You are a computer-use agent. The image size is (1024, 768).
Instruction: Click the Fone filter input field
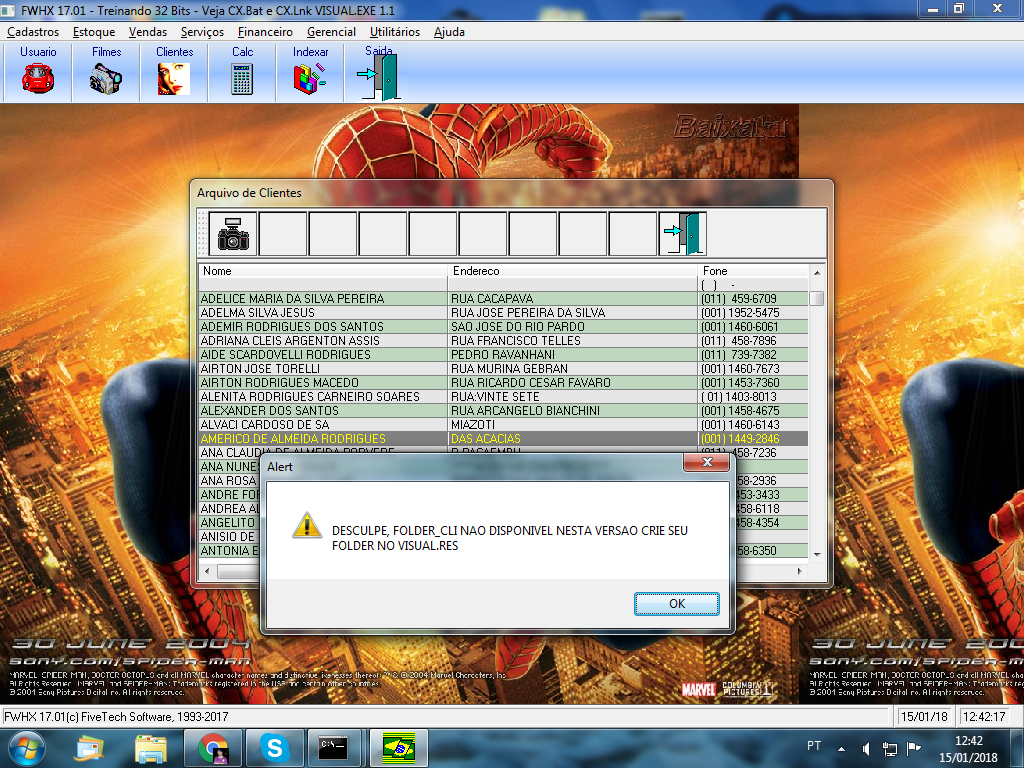pyautogui.click(x=753, y=285)
